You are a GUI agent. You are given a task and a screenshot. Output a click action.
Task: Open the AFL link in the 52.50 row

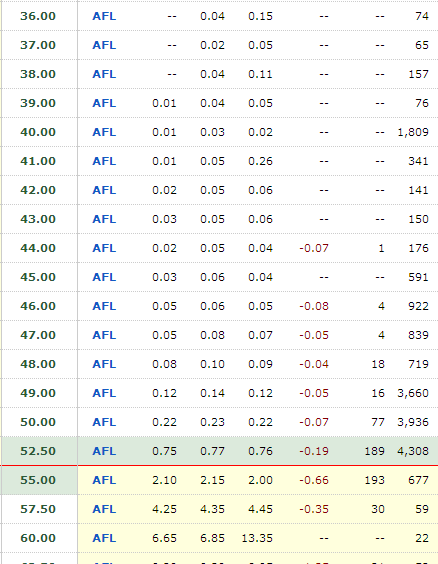(104, 451)
